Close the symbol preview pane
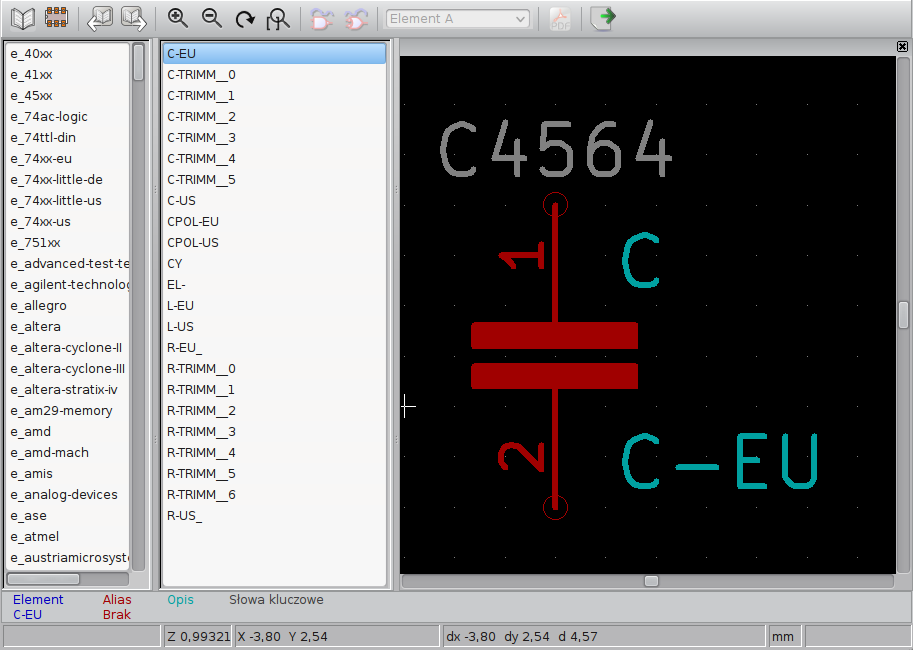The height and width of the screenshot is (650, 913). 903,47
